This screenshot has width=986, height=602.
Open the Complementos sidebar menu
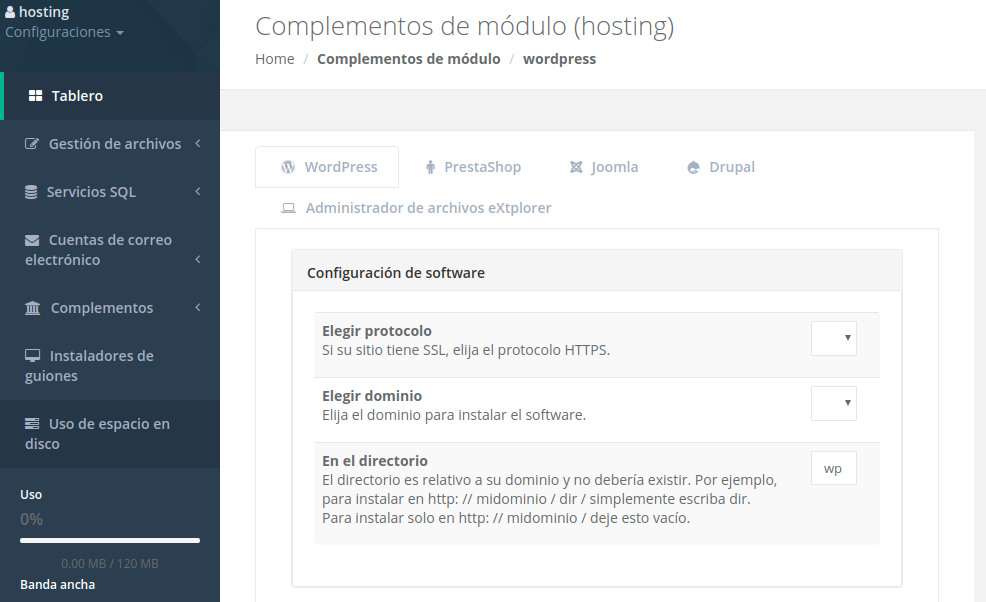click(x=110, y=308)
